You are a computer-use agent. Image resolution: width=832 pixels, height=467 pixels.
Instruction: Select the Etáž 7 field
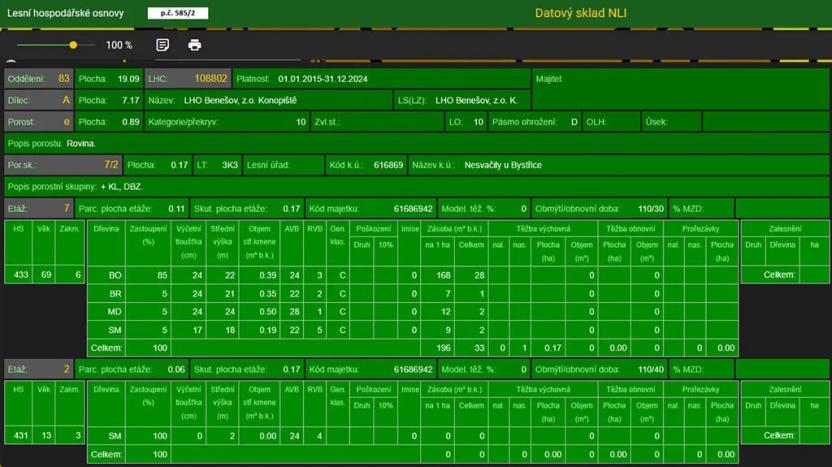[38, 208]
